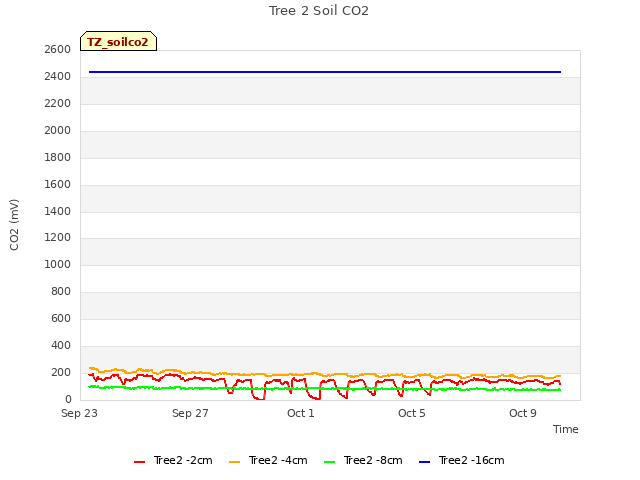Click the 2600 y-axis tick label
This screenshot has height=480, width=640.
tap(58, 49)
